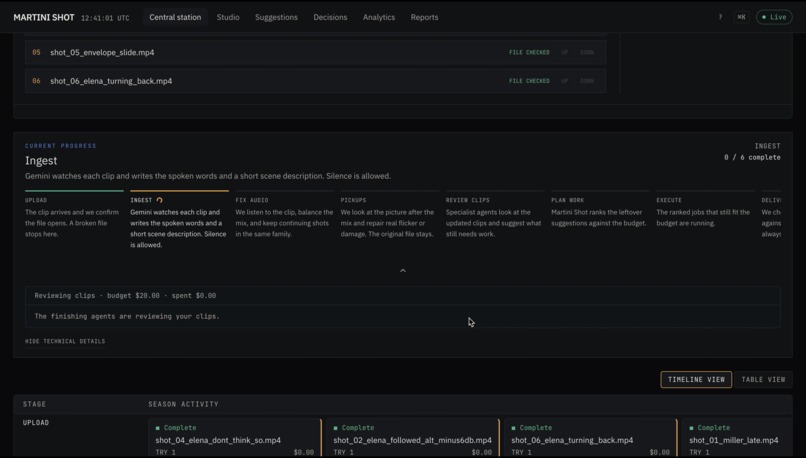Click Hide Technical Details link
This screenshot has width=806, height=458.
point(65,341)
